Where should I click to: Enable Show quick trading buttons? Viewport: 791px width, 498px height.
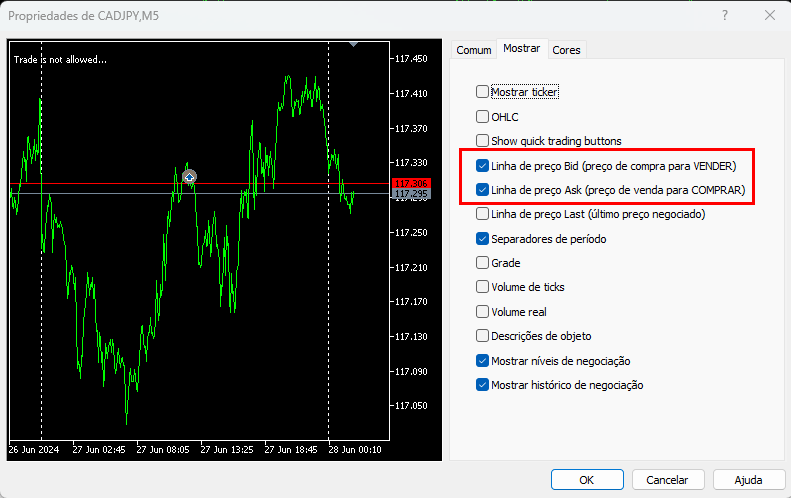[482, 140]
